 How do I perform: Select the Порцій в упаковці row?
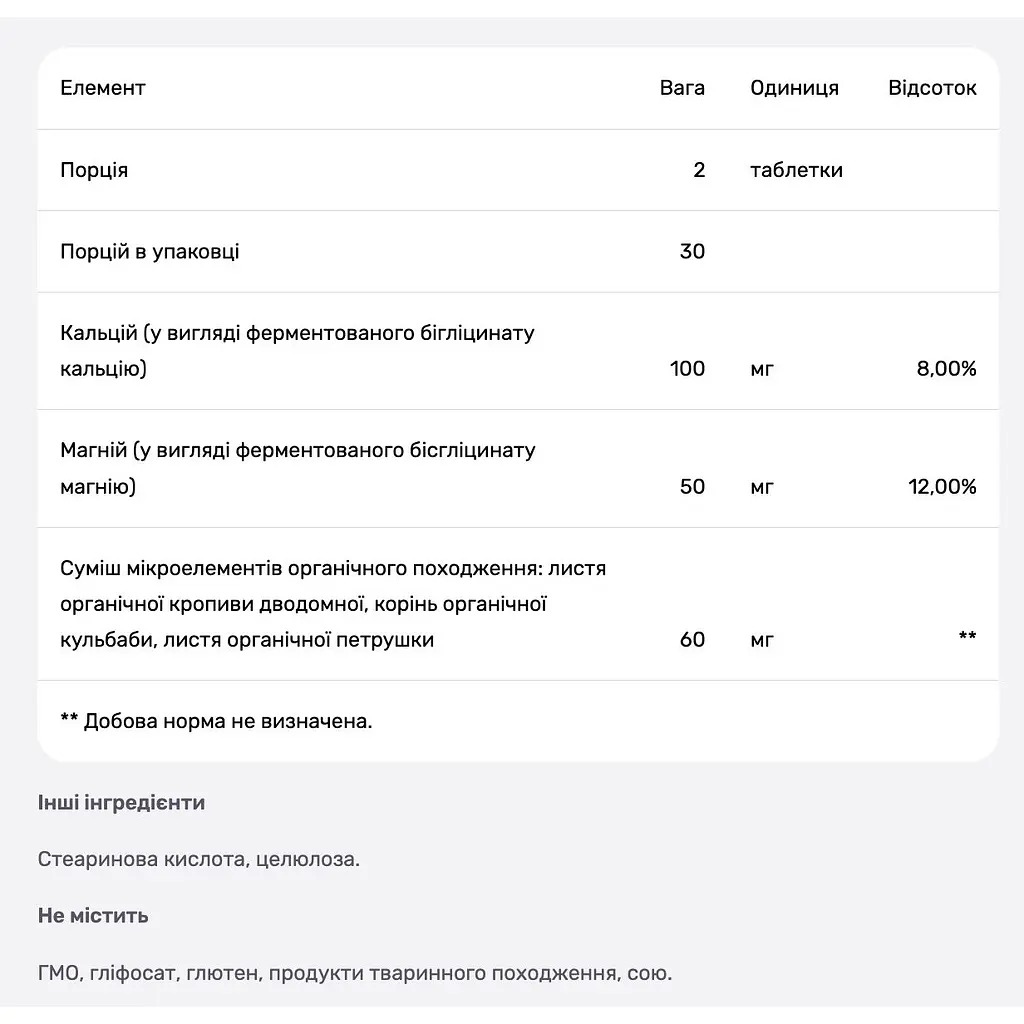pos(518,251)
